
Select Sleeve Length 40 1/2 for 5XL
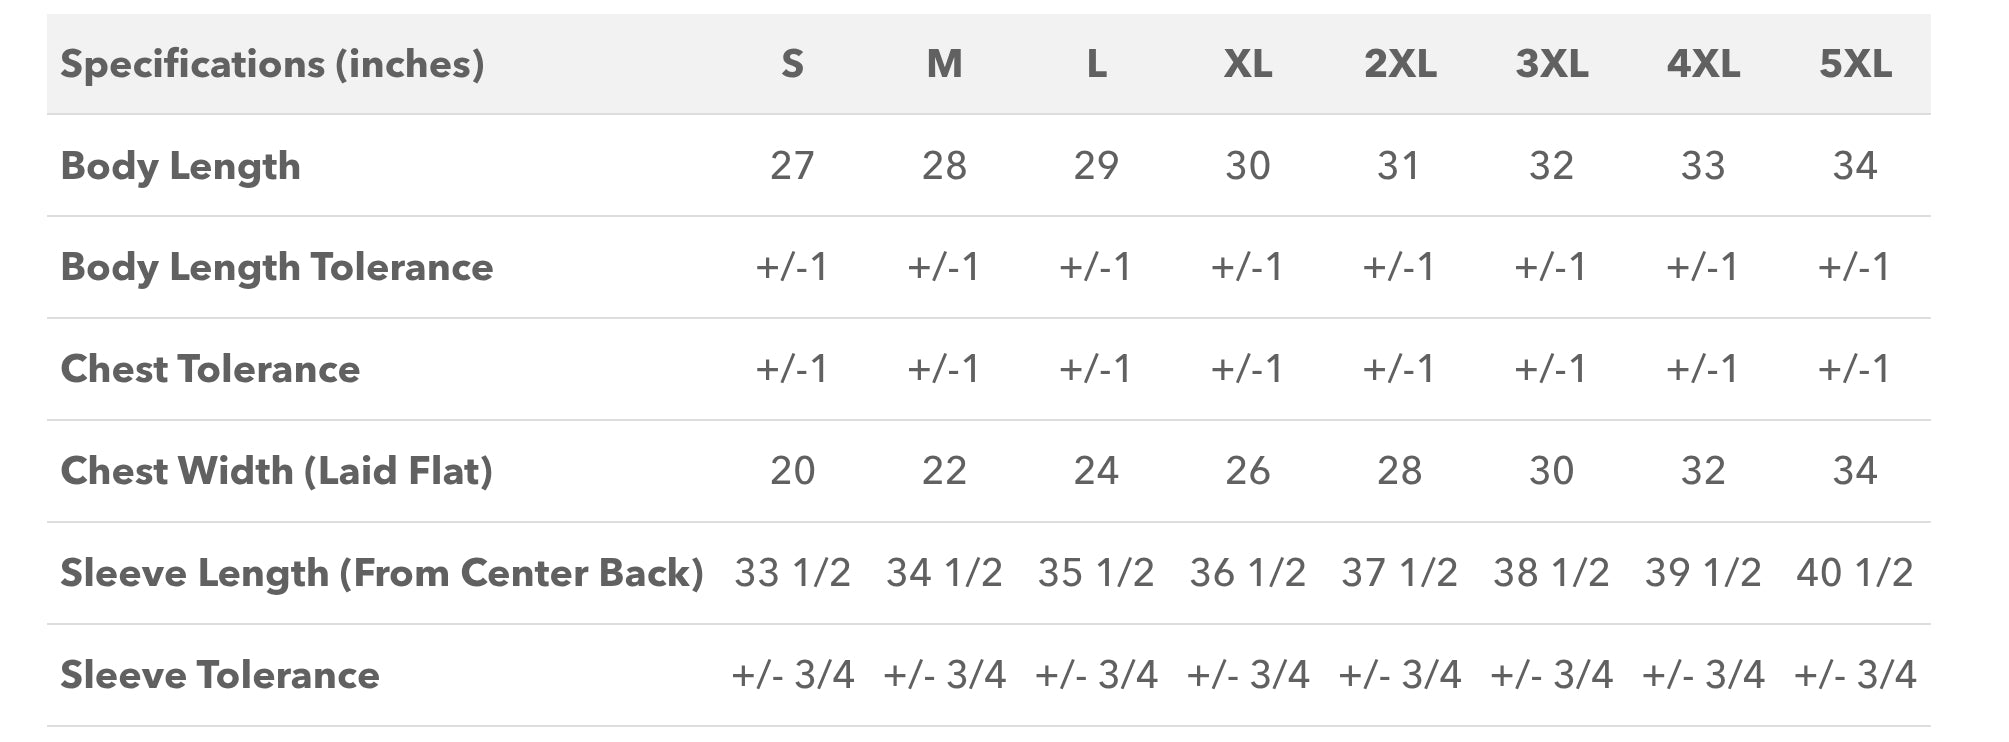pyautogui.click(x=1855, y=573)
